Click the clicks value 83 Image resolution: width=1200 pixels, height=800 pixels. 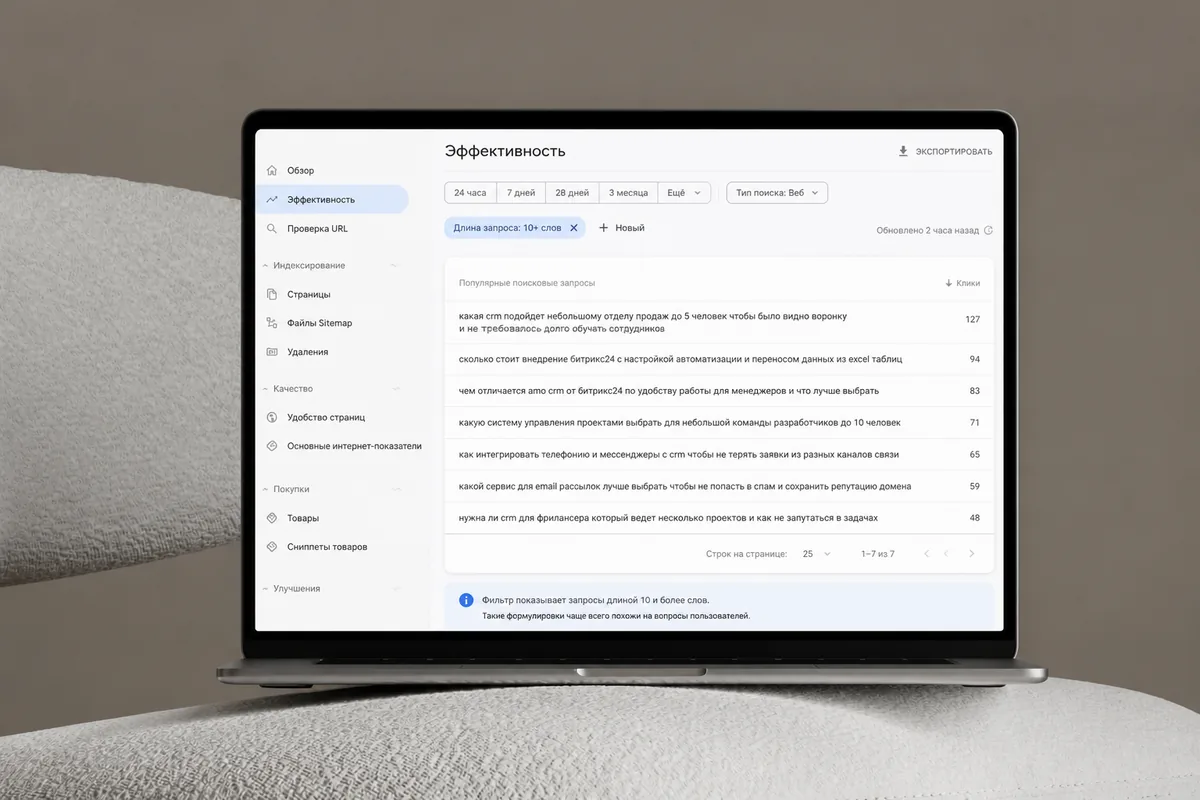[975, 391]
